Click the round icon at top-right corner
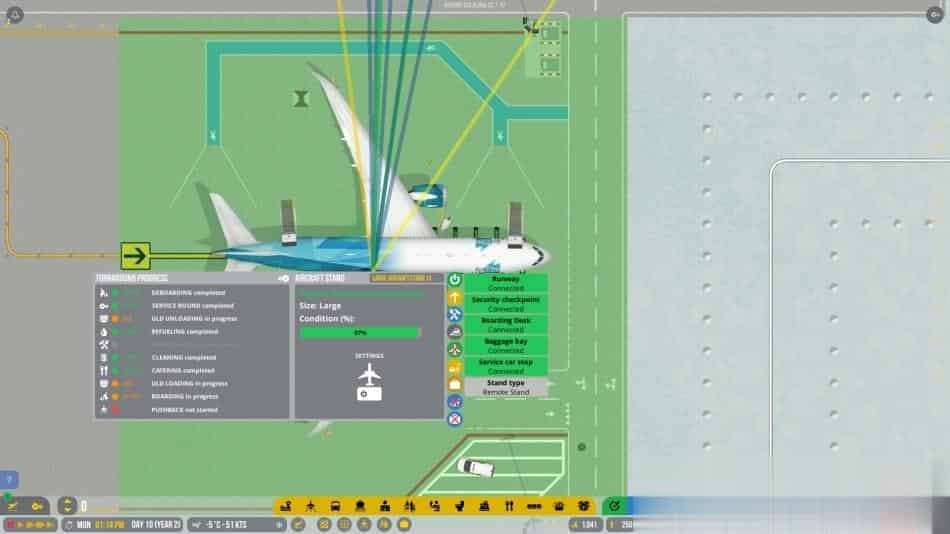 point(934,15)
